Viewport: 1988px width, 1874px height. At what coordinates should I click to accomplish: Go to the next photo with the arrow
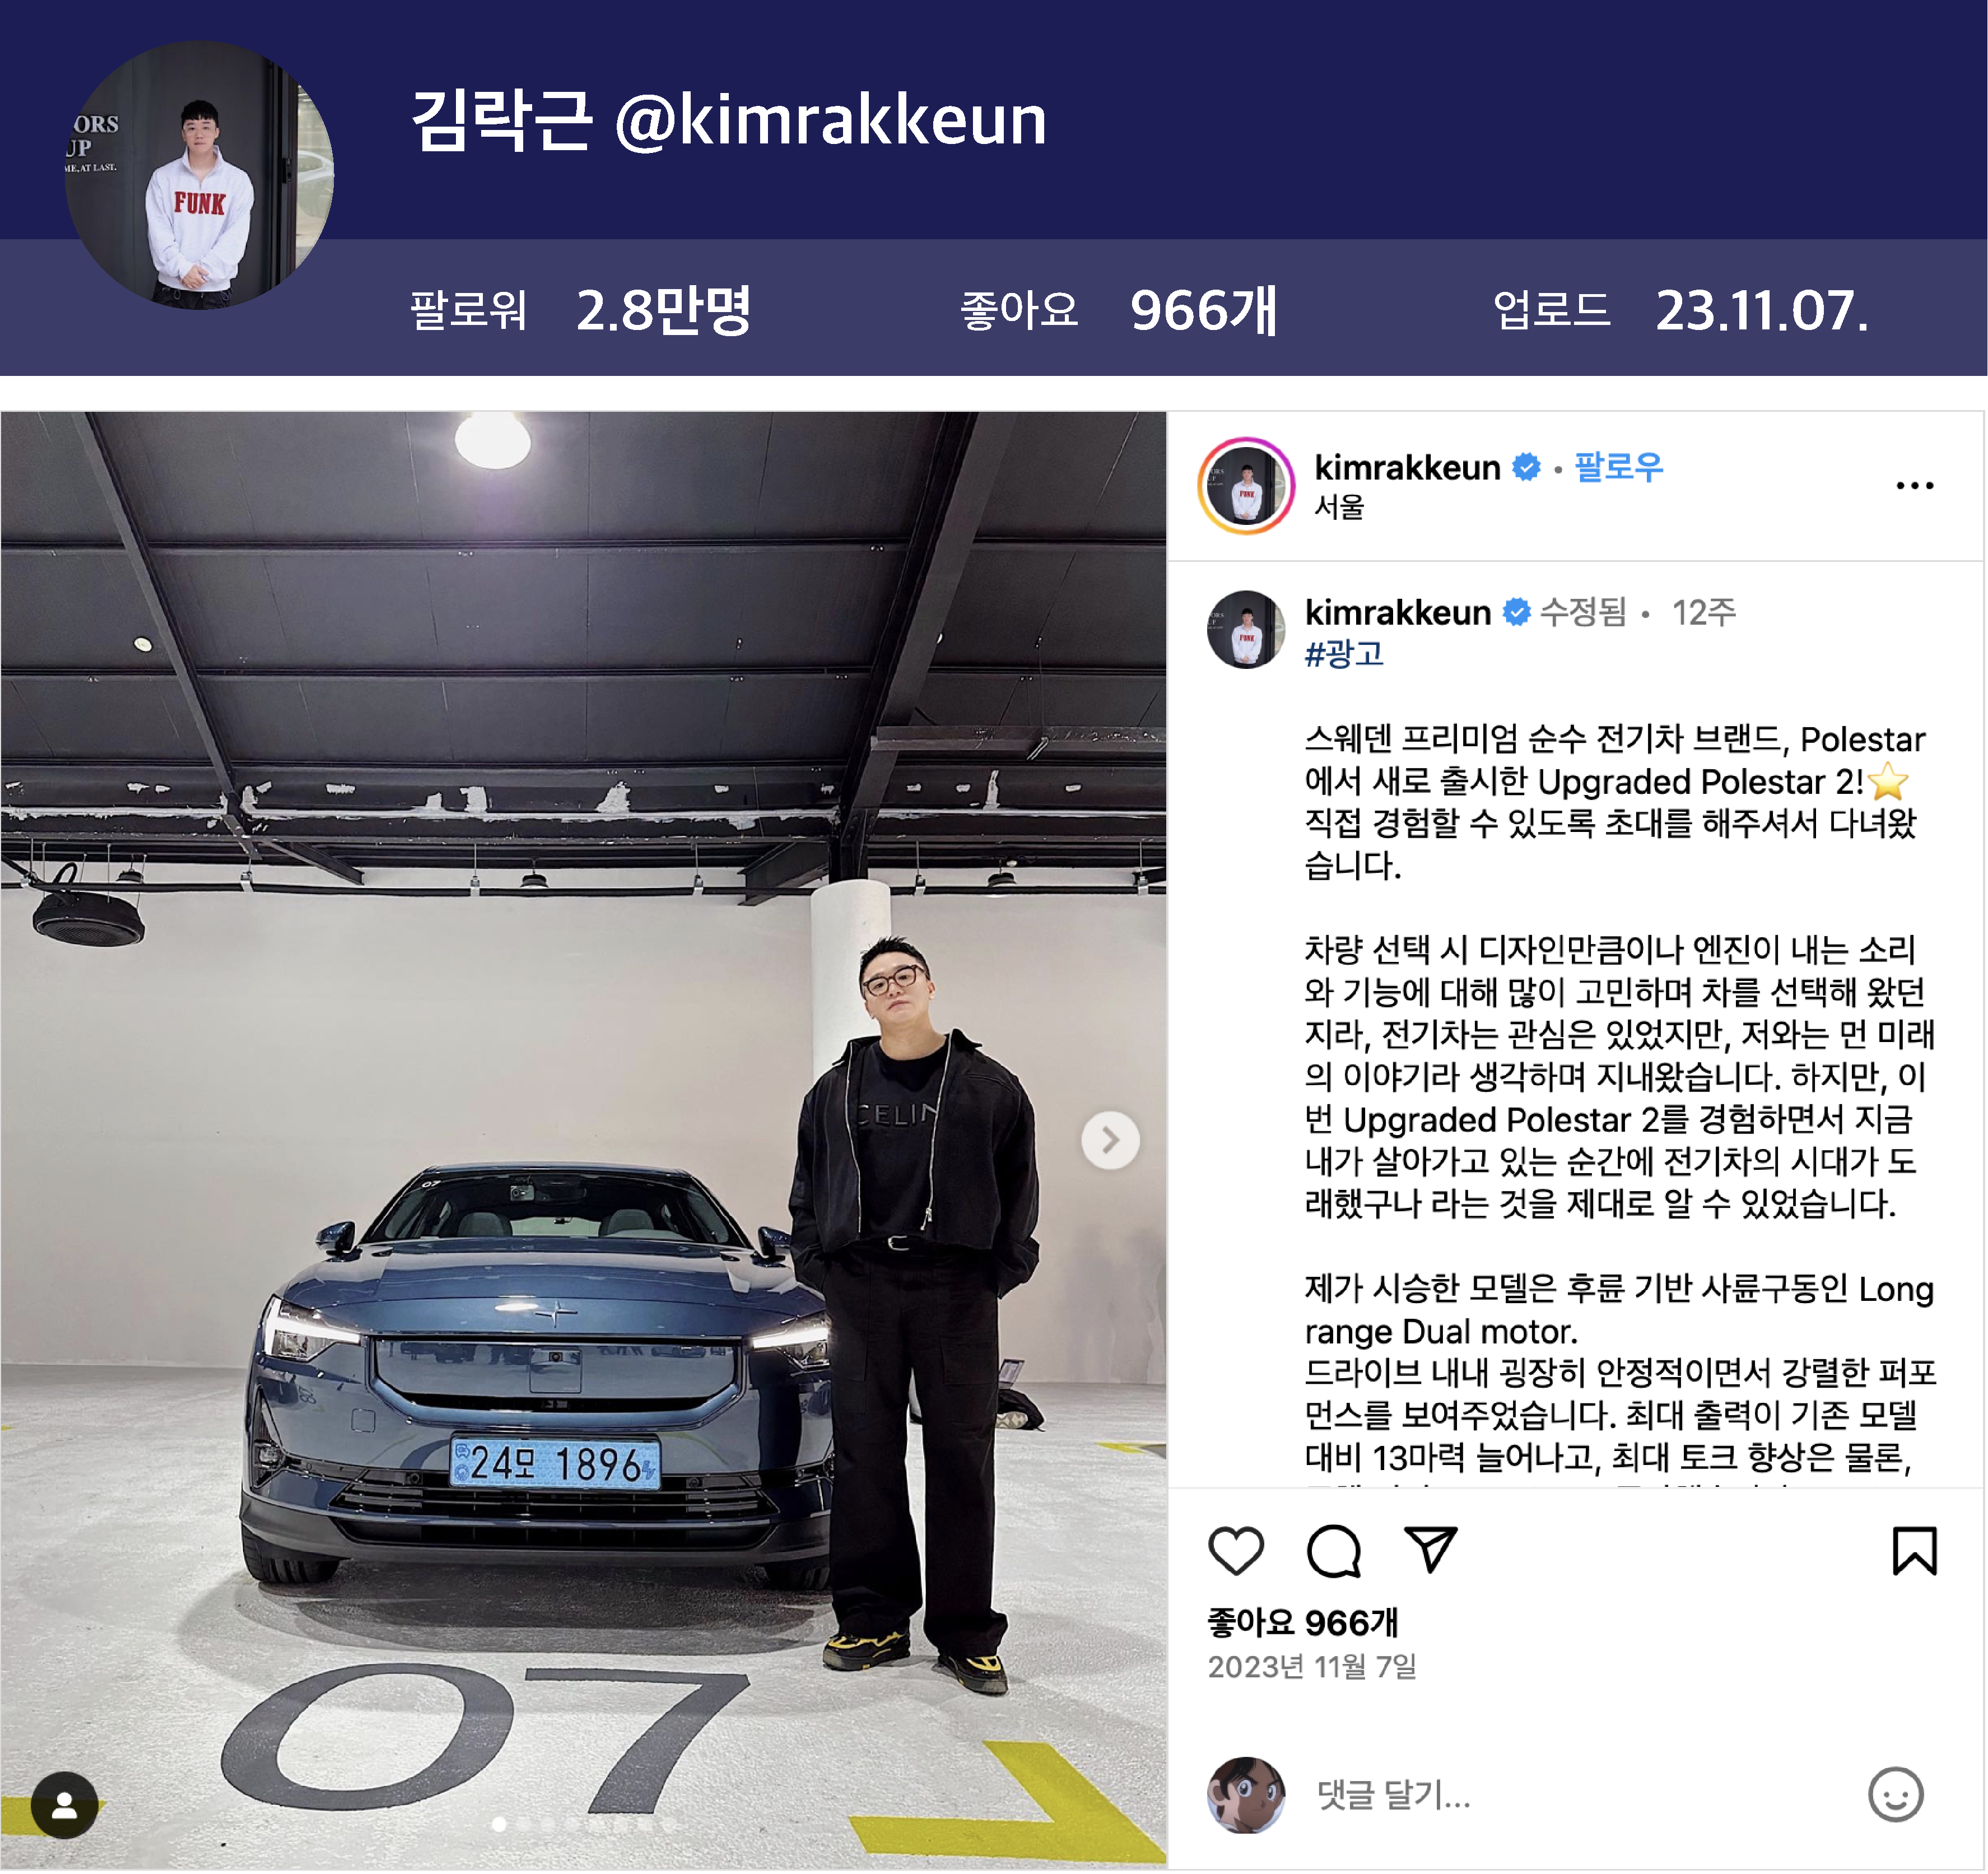coord(1110,1139)
